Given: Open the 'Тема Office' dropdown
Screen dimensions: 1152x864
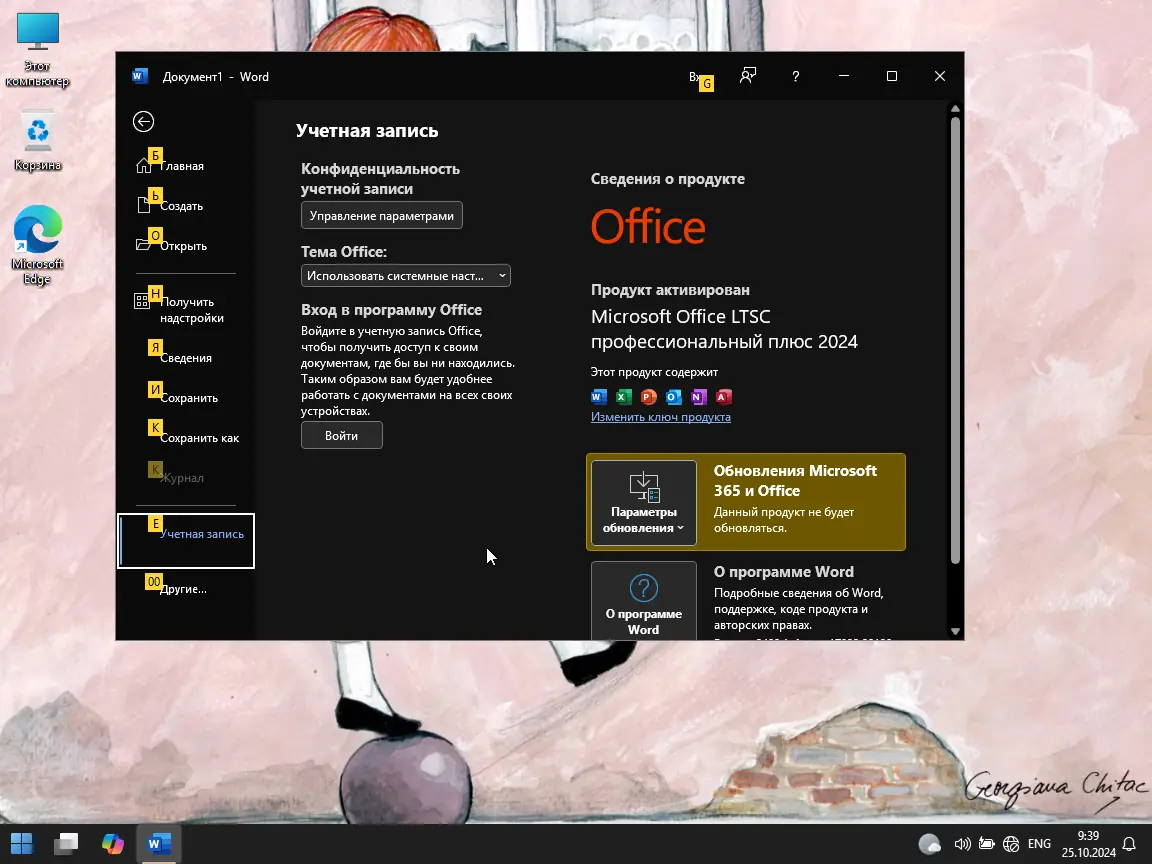Looking at the screenshot, I should (405, 275).
